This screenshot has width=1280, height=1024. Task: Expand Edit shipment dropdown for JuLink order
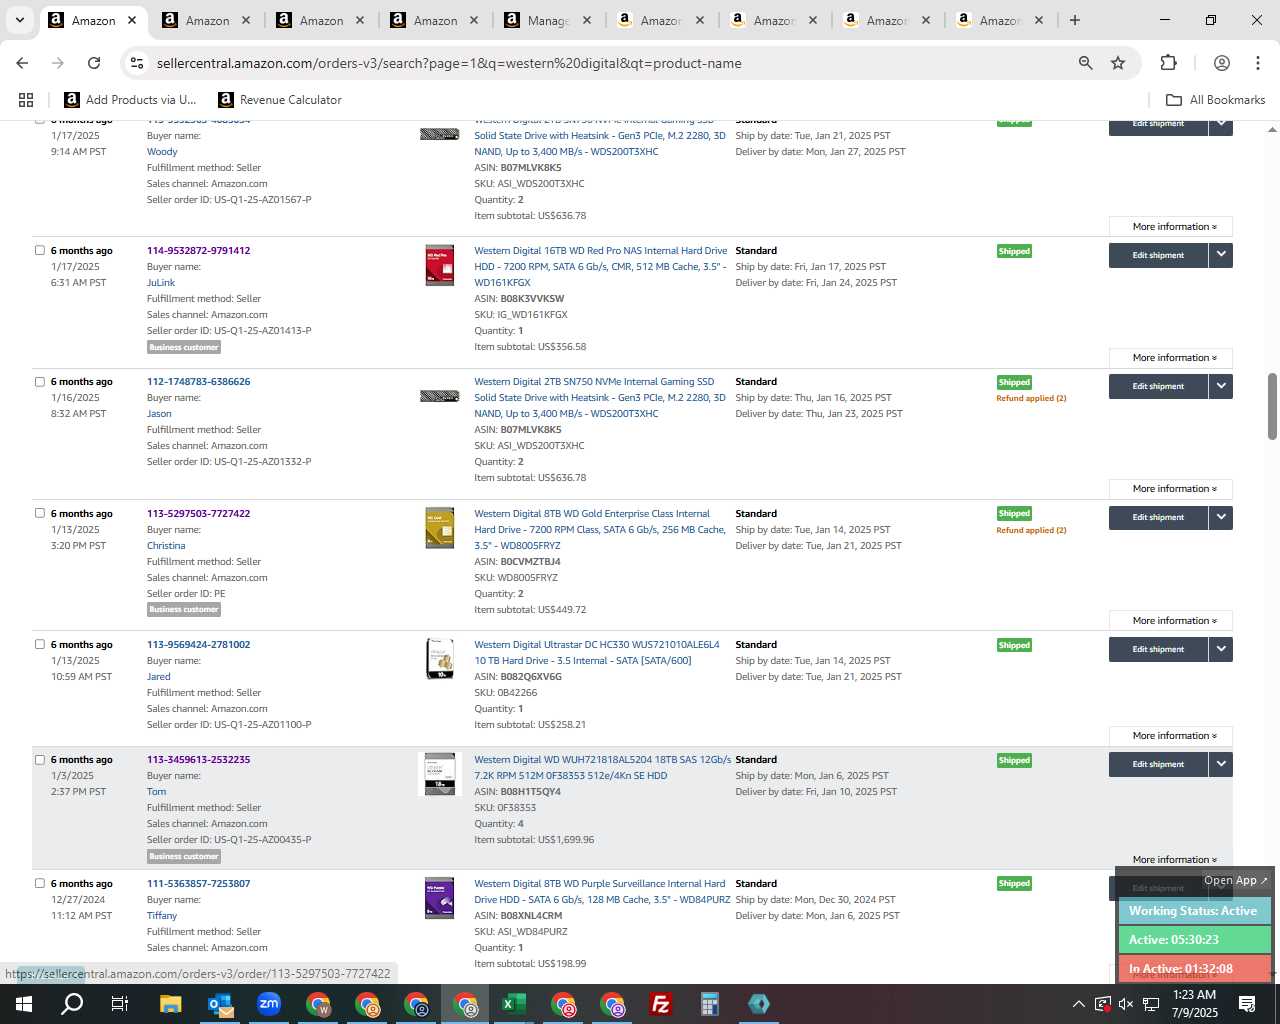coord(1221,255)
